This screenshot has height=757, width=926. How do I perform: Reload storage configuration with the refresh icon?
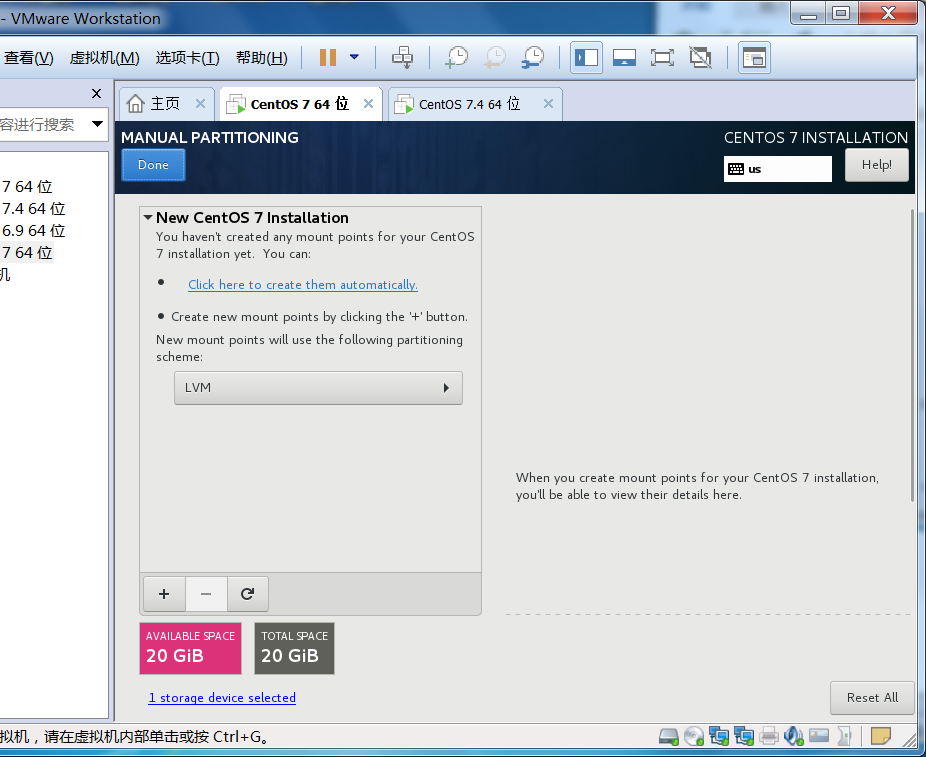(x=247, y=594)
